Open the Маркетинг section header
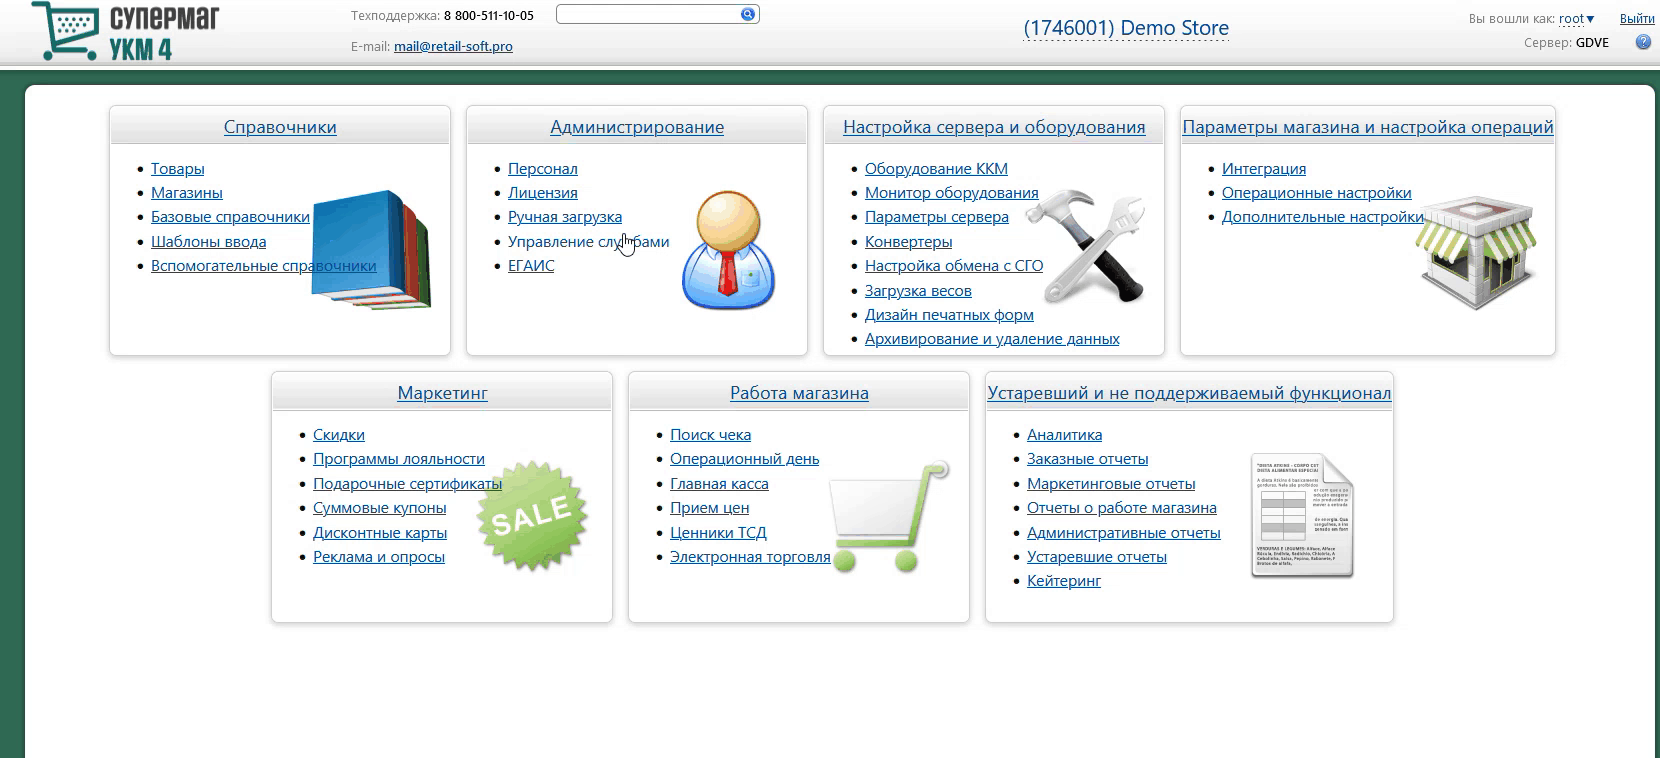The height and width of the screenshot is (758, 1660). point(442,393)
